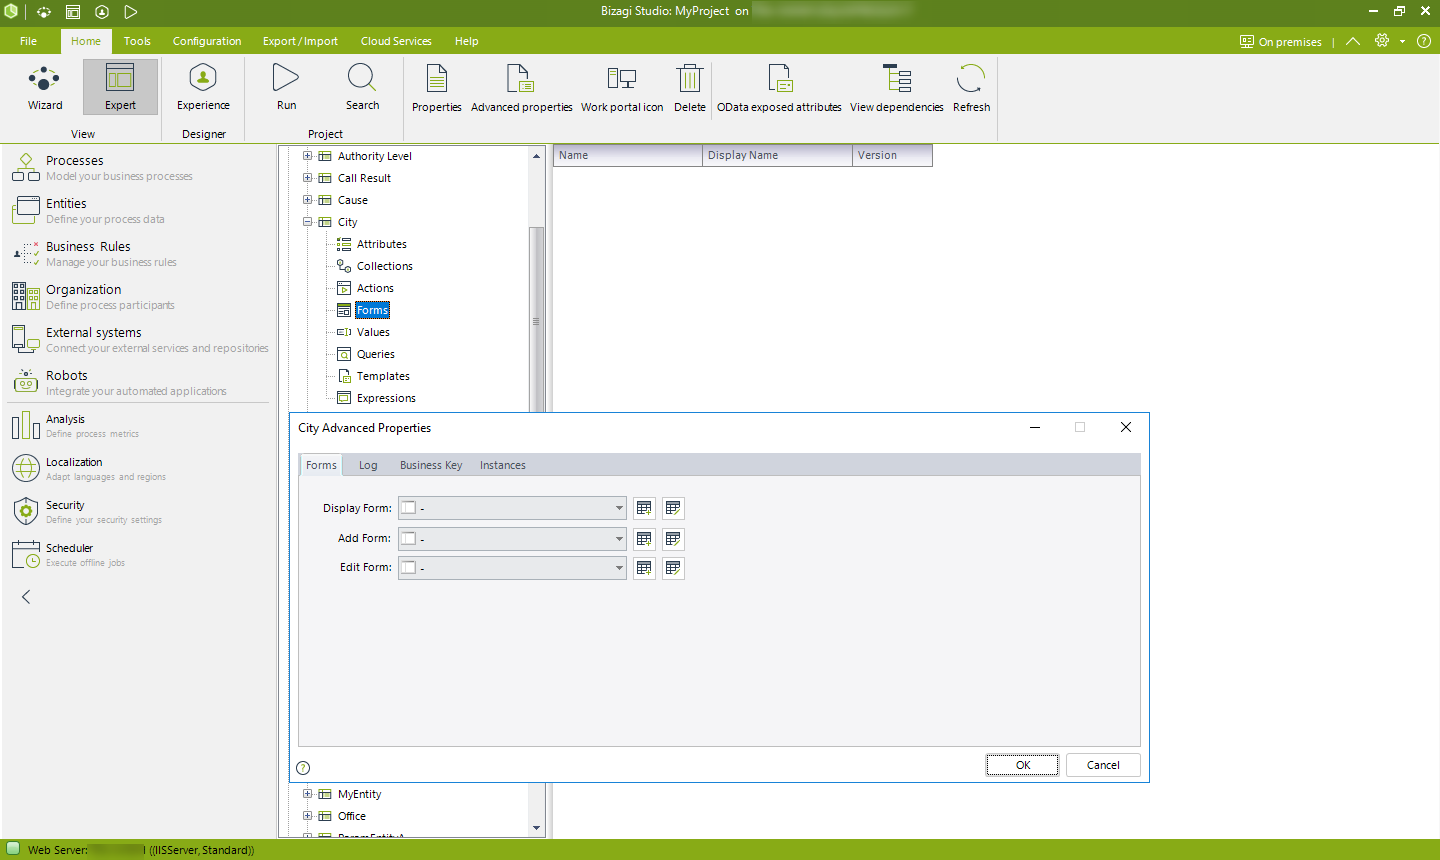Create new form for Display Form
The height and width of the screenshot is (860, 1440).
click(644, 508)
